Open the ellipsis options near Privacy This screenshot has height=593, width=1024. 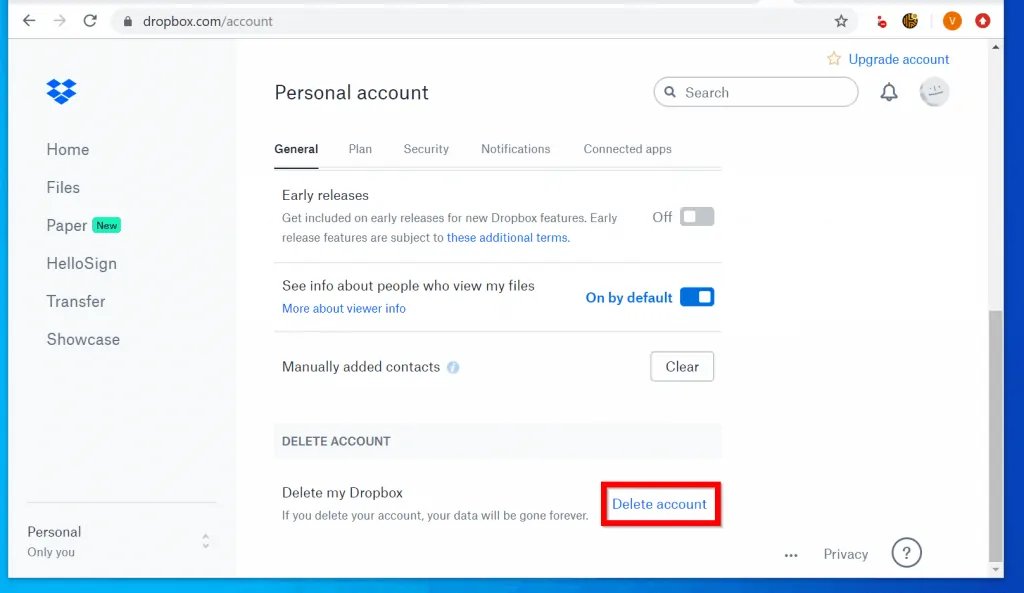click(x=791, y=554)
